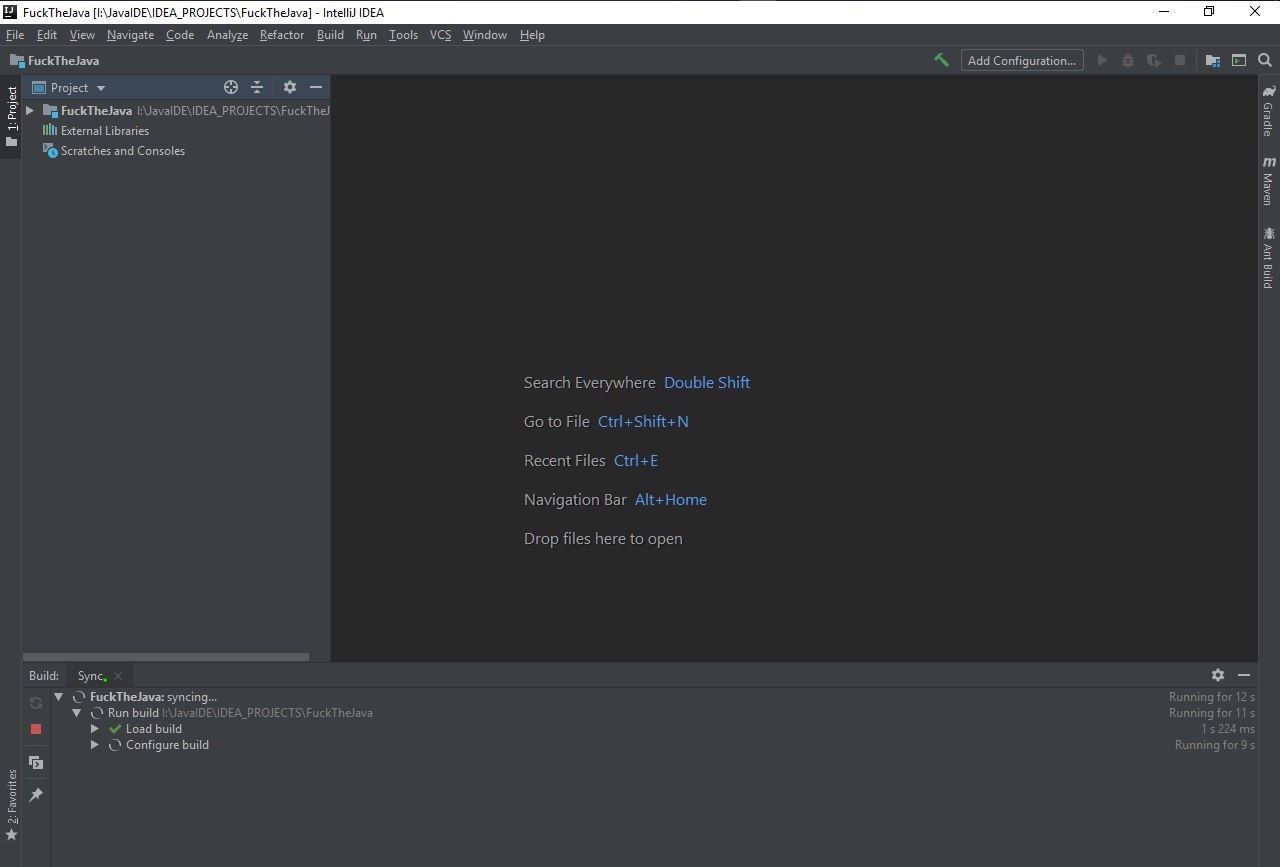1280x867 pixels.
Task: Click FuckTheJava navigation bar breadcrumb
Action: (55, 60)
